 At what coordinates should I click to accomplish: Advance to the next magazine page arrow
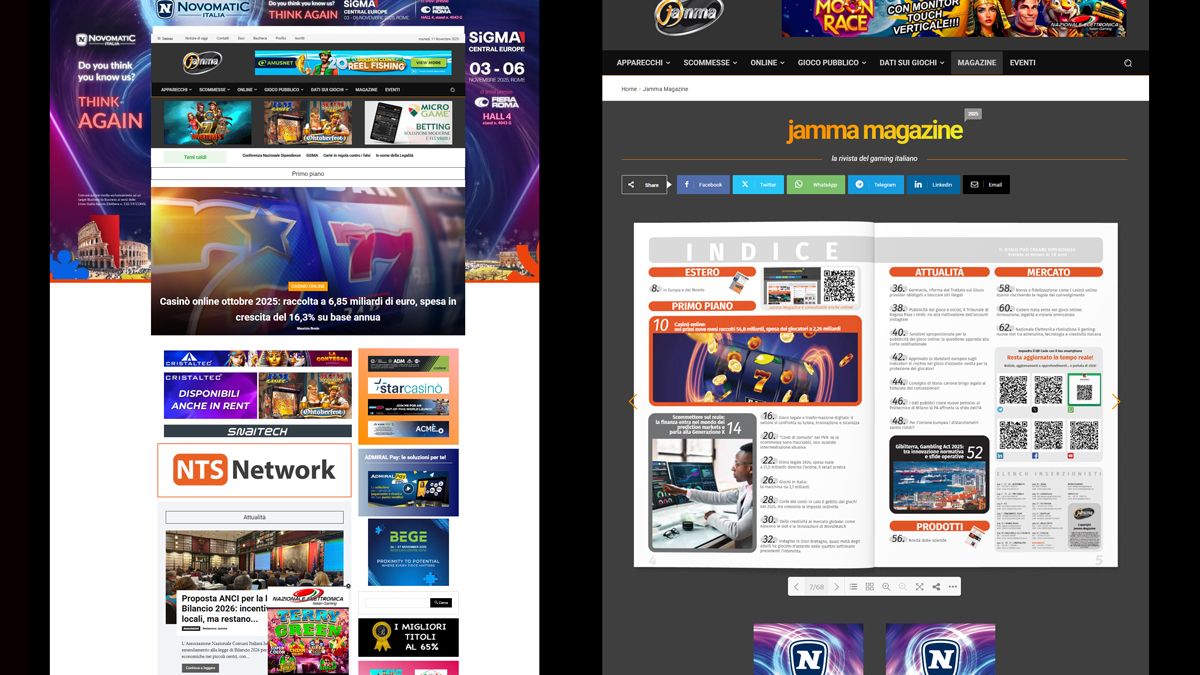tap(1115, 402)
